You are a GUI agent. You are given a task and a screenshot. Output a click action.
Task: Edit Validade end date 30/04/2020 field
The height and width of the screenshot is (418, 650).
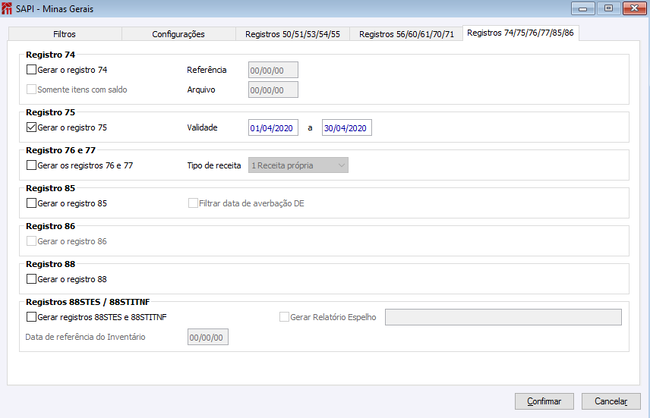tap(347, 128)
